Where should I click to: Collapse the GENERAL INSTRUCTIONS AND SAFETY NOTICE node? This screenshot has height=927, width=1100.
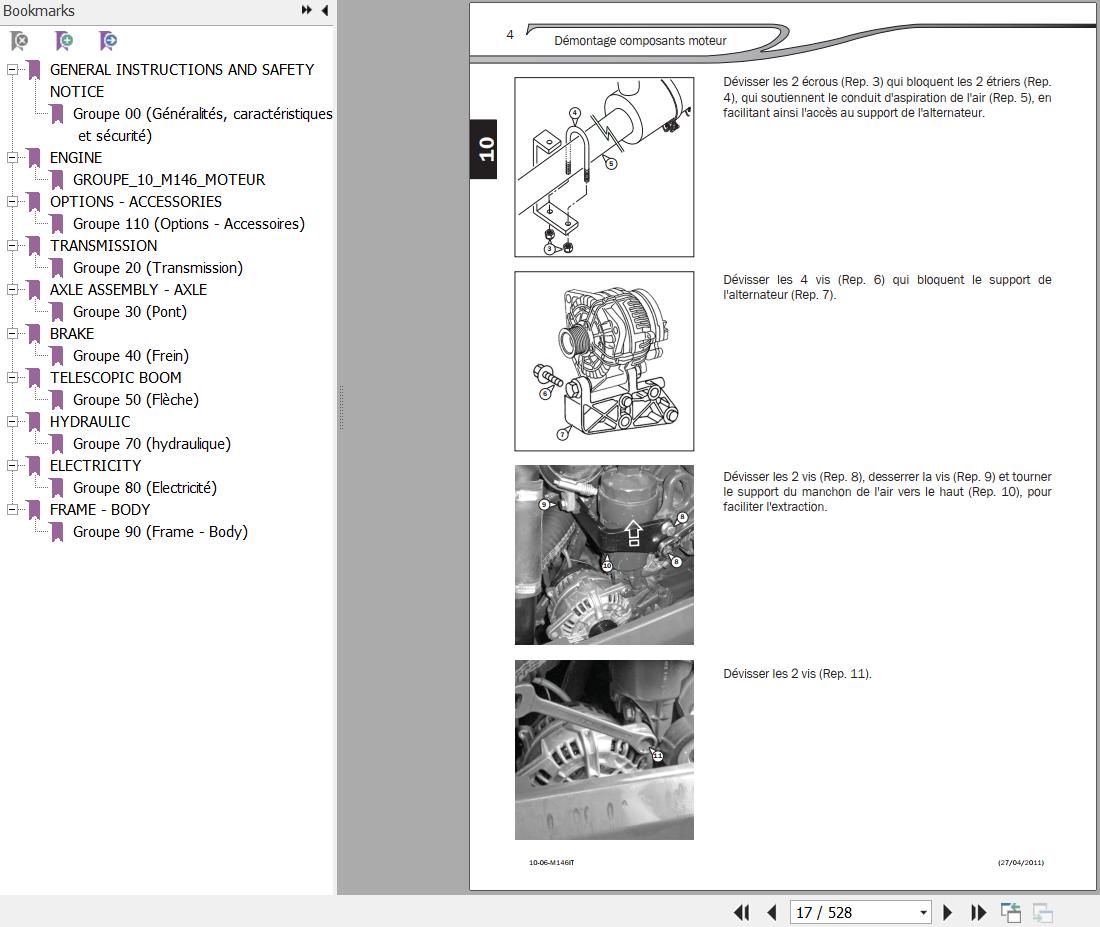click(13, 69)
